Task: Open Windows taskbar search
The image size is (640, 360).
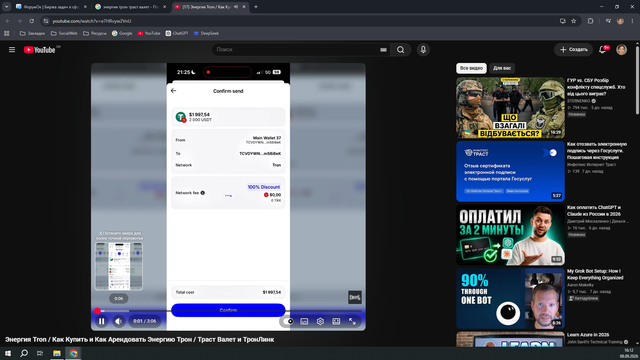Action: (24, 353)
